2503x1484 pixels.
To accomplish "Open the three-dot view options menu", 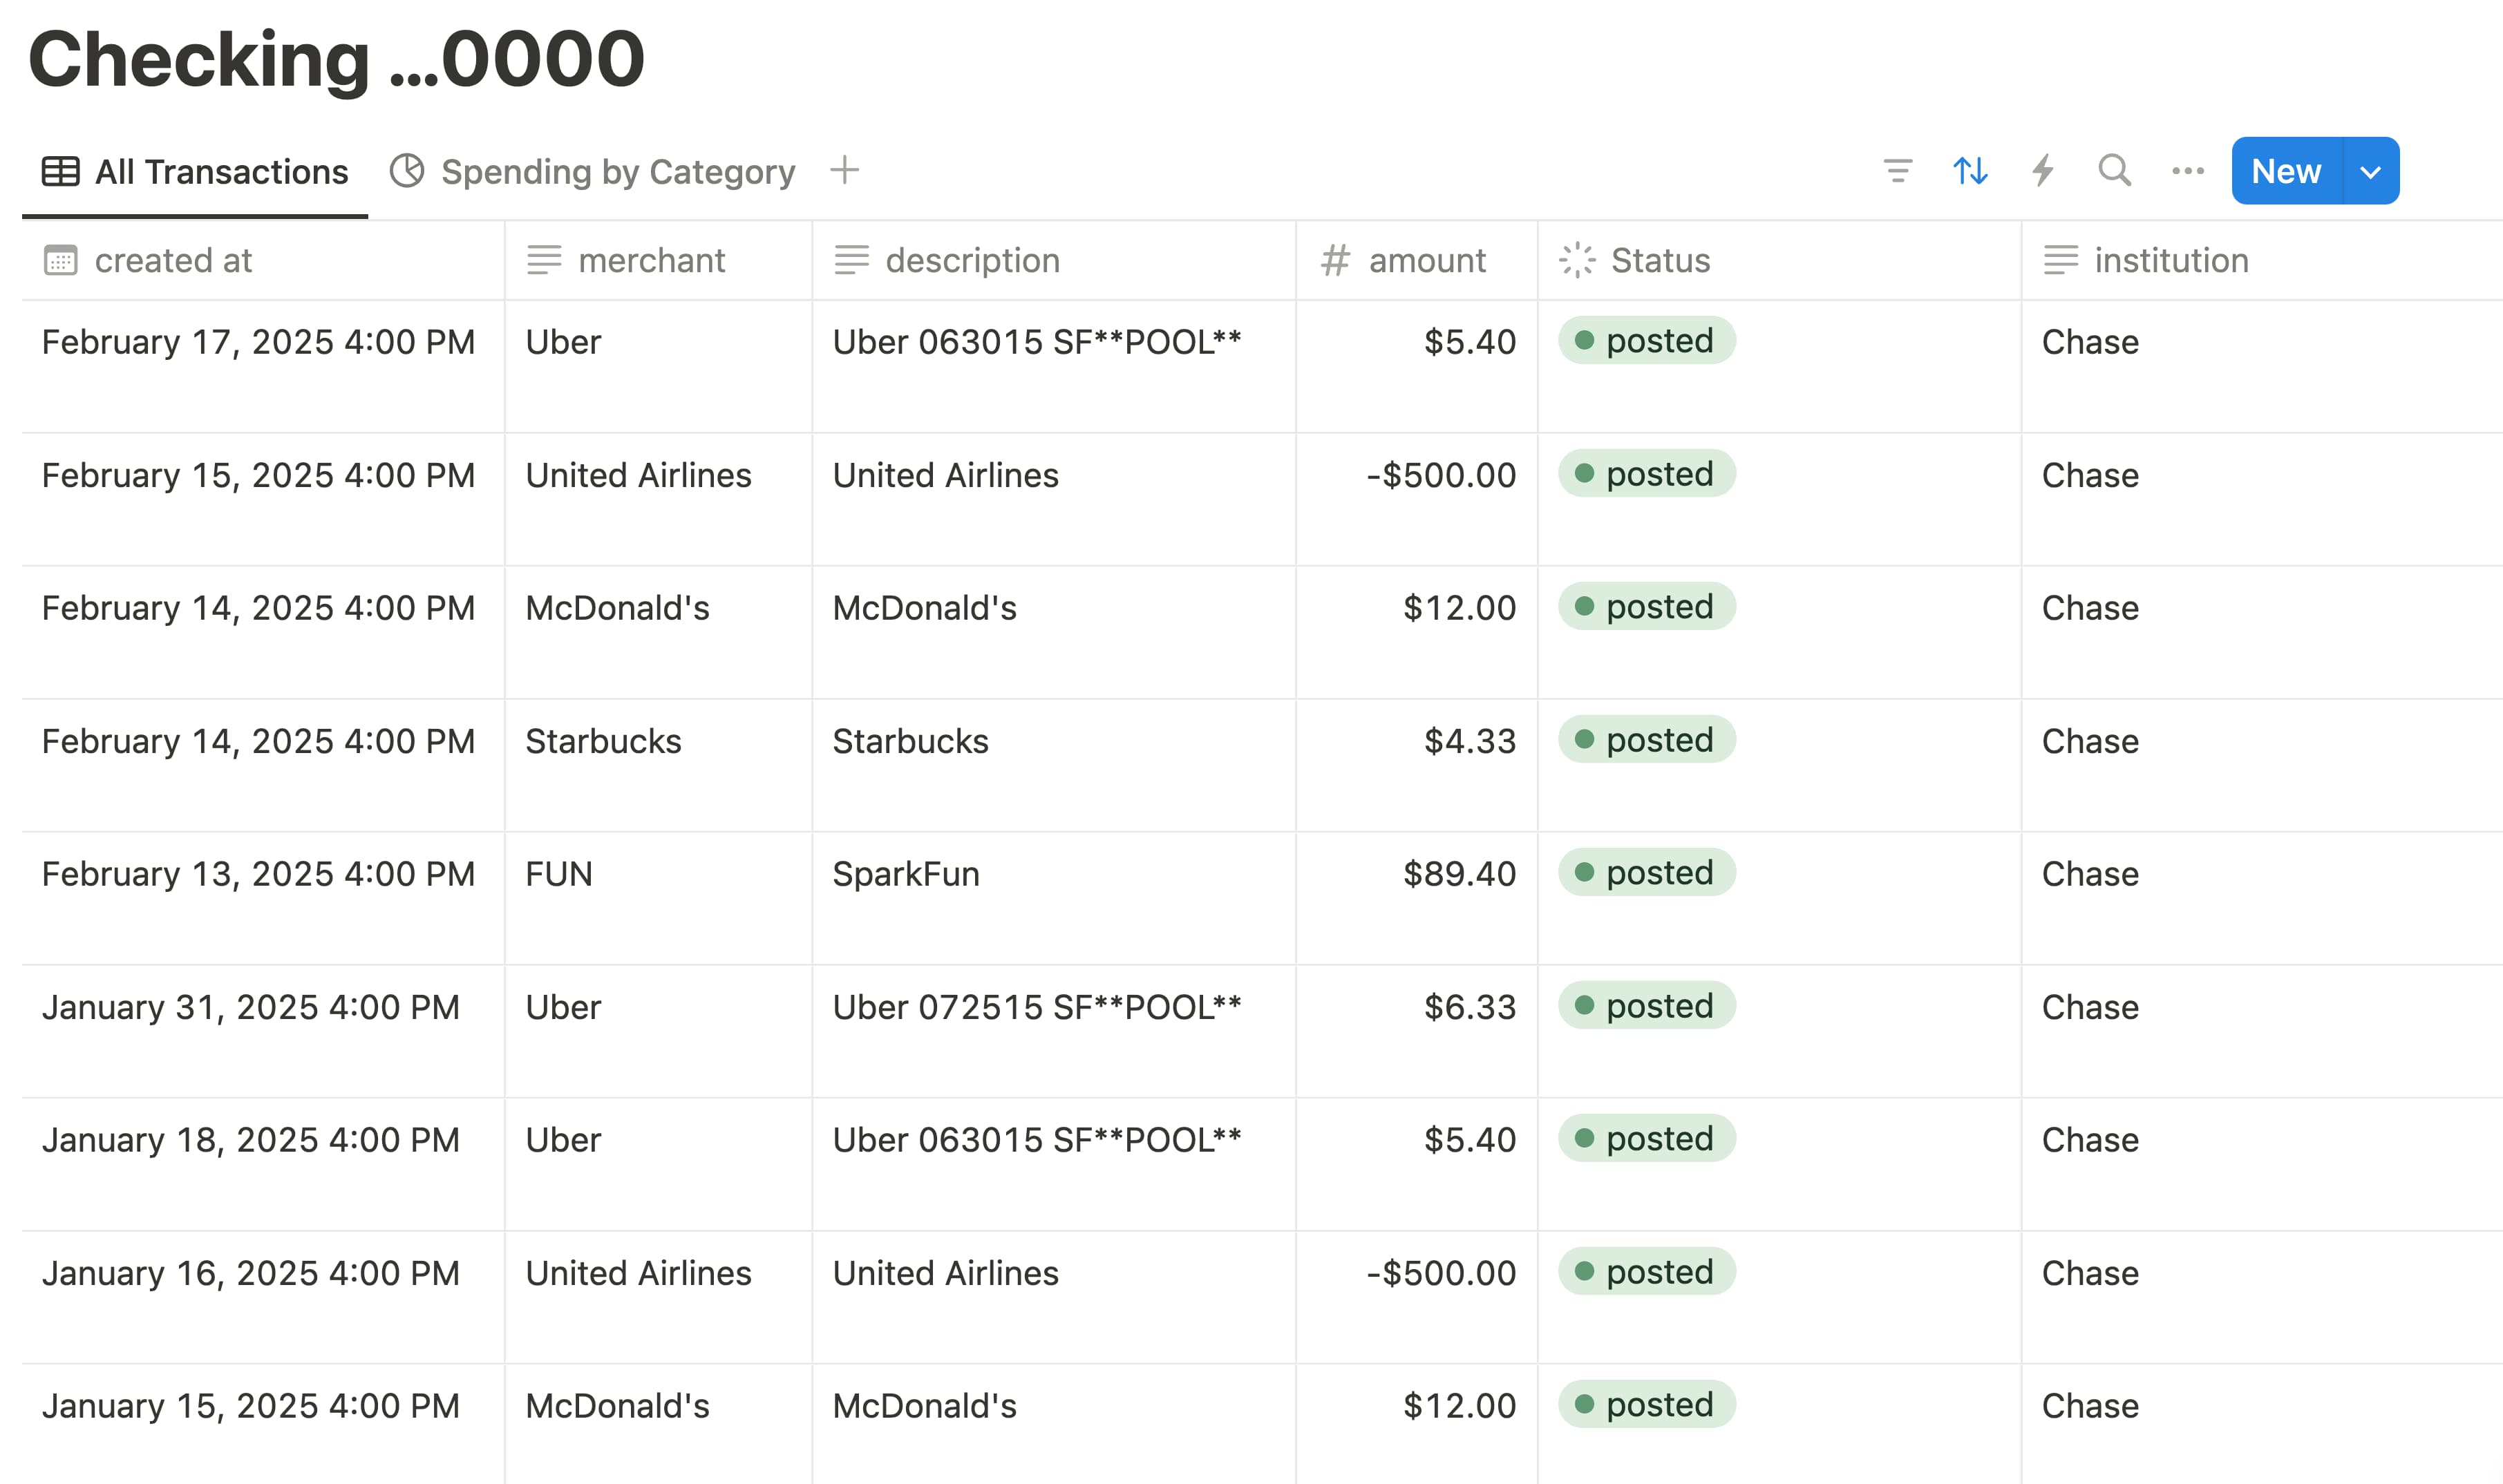I will pos(2187,171).
